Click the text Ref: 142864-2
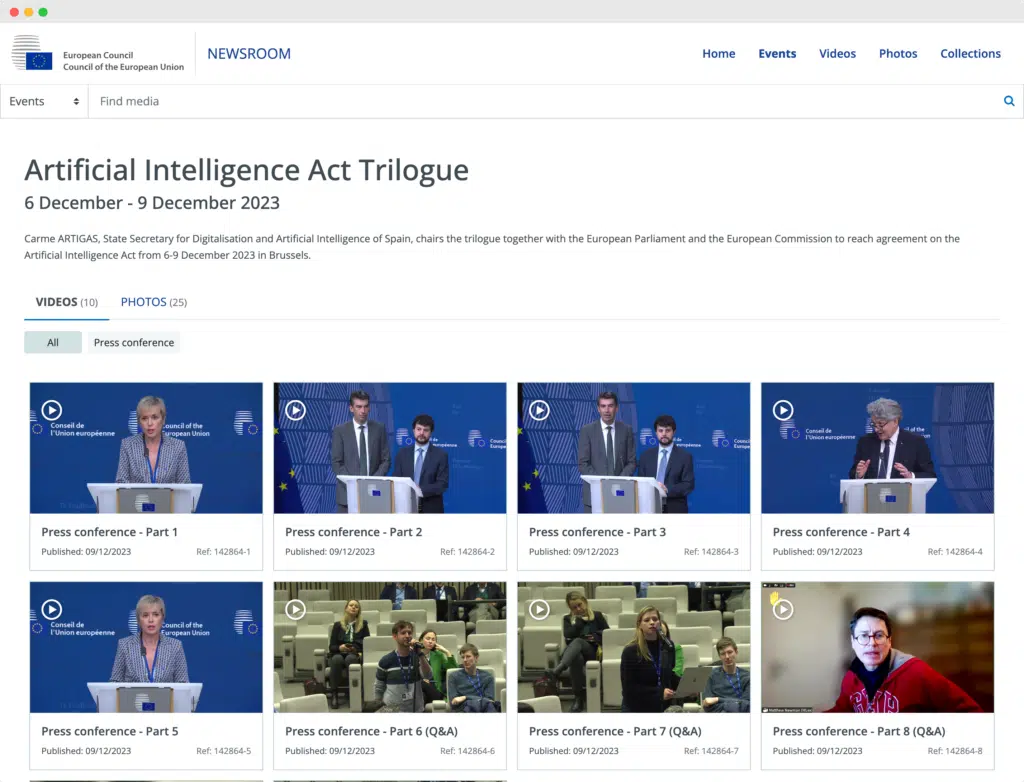Viewport: 1024px width, 782px height. click(467, 551)
